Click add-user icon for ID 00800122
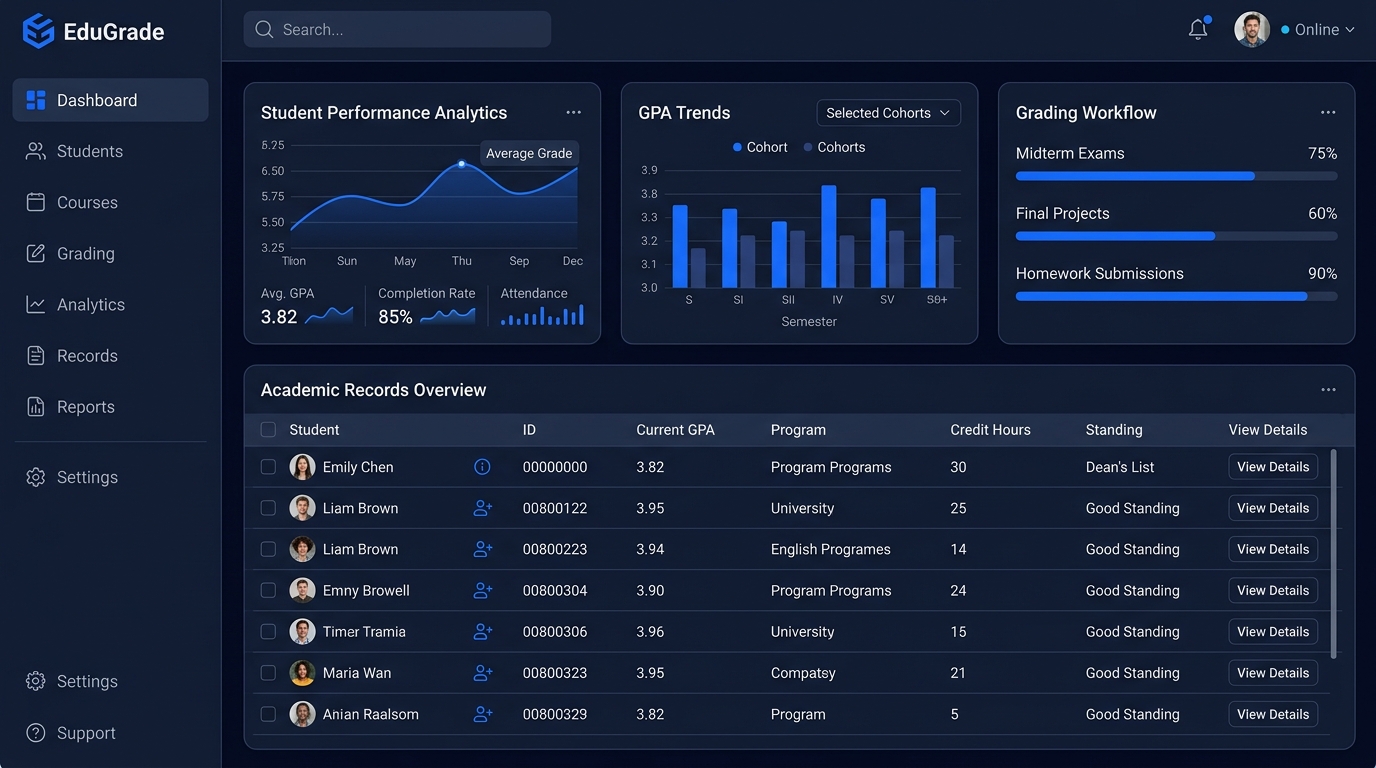 pyautogui.click(x=483, y=508)
